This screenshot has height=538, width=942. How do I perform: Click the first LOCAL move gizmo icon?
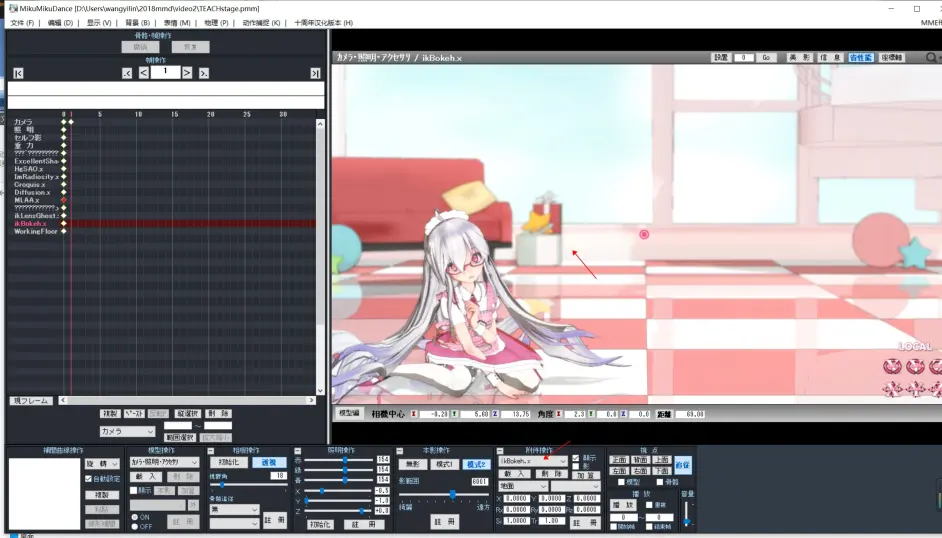[x=892, y=389]
